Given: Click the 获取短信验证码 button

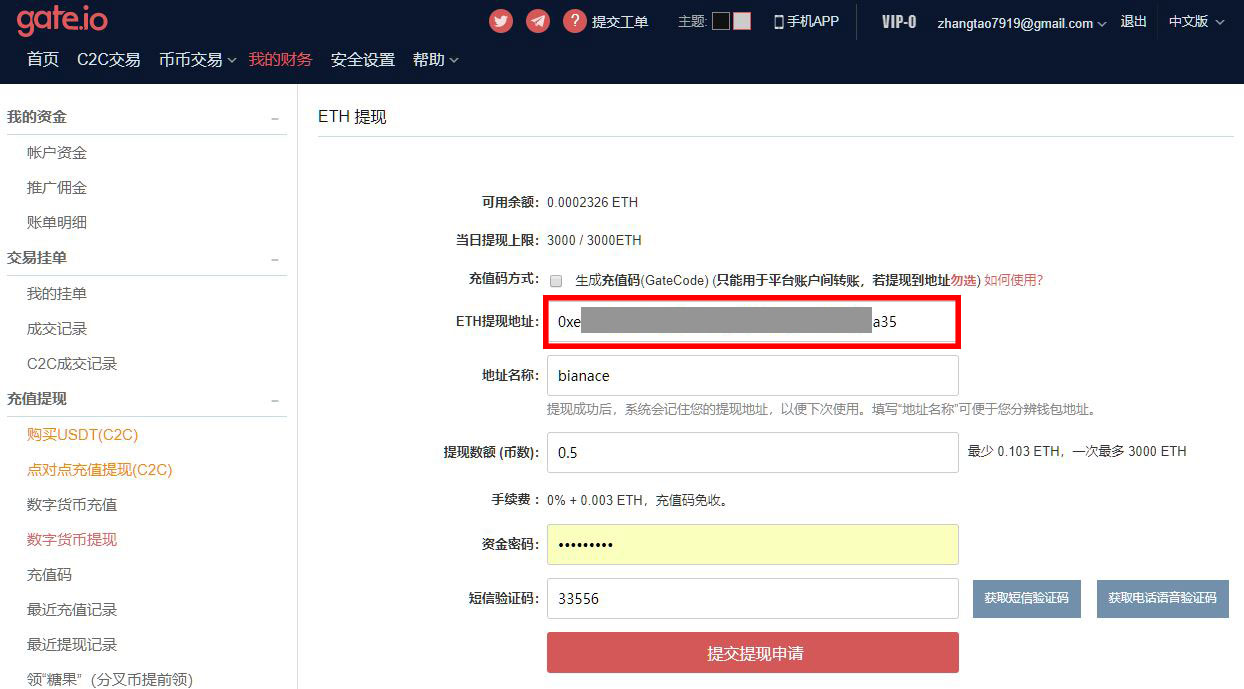Looking at the screenshot, I should click(1027, 599).
